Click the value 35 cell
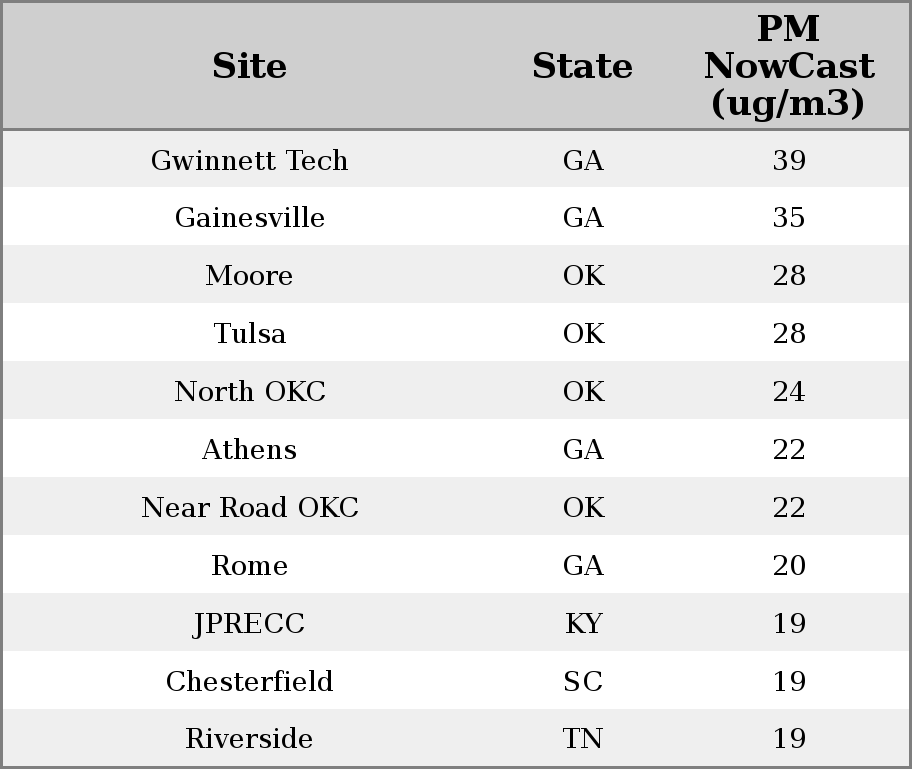Image resolution: width=912 pixels, height=769 pixels. [x=789, y=218]
